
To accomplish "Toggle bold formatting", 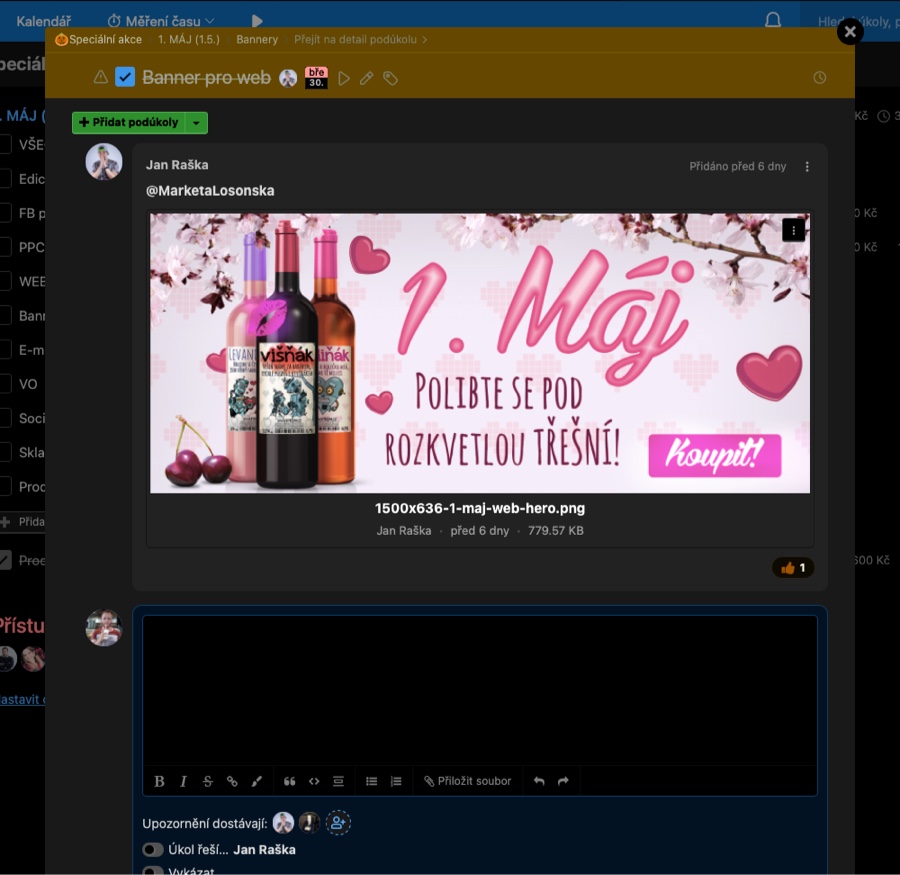I will [x=160, y=781].
